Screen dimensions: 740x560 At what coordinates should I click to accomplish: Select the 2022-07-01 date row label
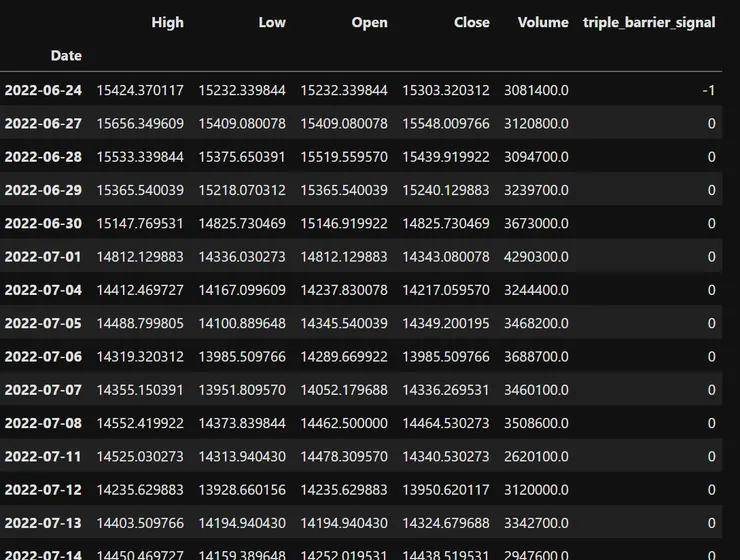pyautogui.click(x=43, y=257)
